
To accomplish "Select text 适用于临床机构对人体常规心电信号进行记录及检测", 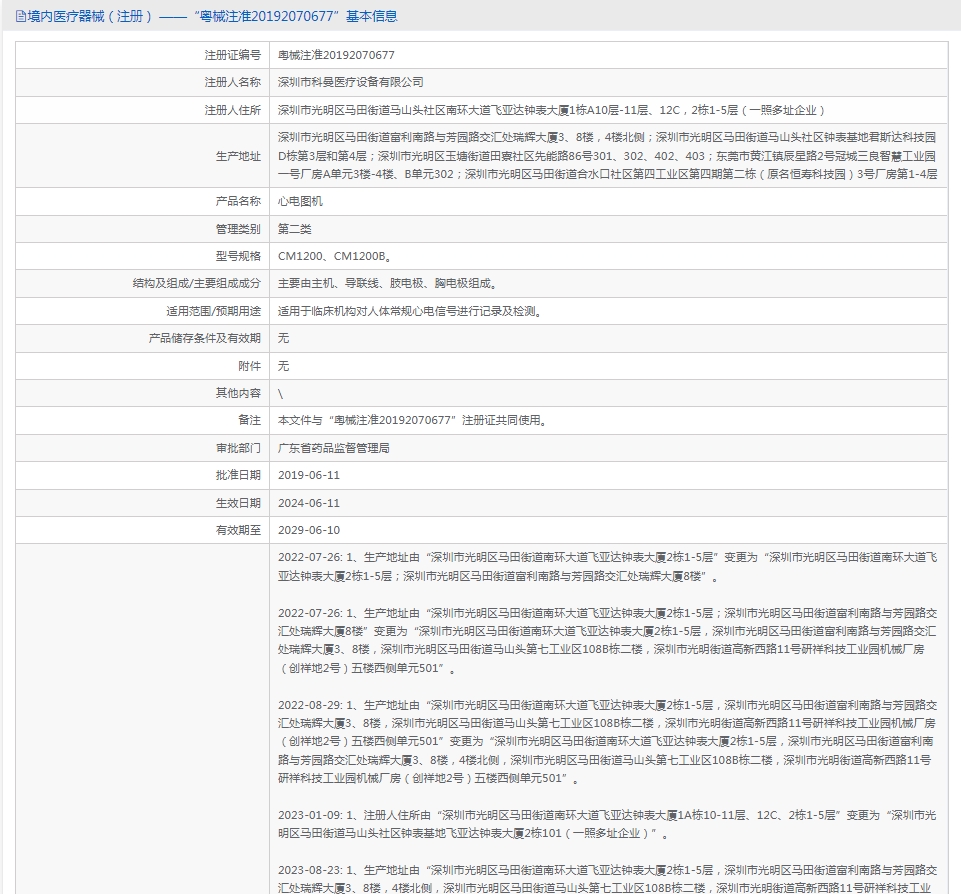I will (x=410, y=311).
